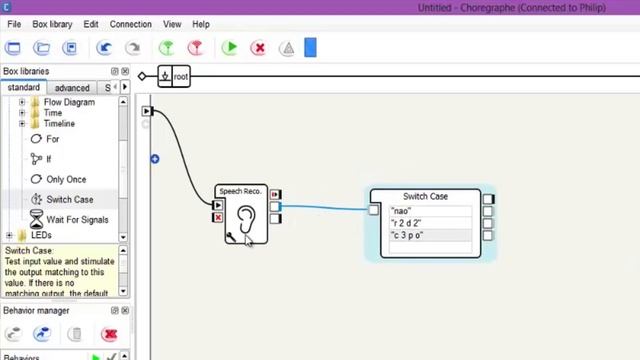
Task: Select Switch Case in the library tree
Action: (x=62, y=200)
